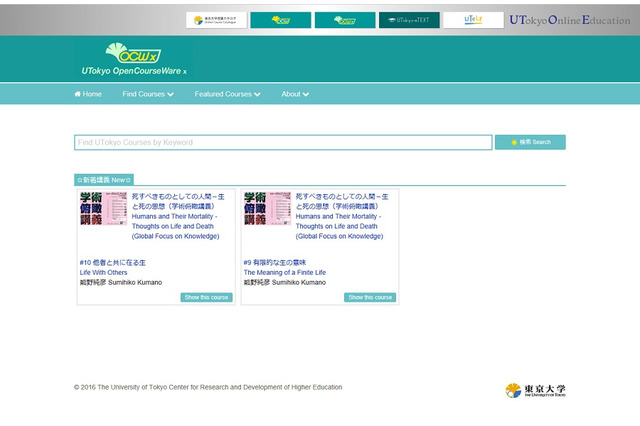The image size is (640, 426).
Task: Open the OCW banner next to the Course Catalogue
Action: (x=281, y=20)
